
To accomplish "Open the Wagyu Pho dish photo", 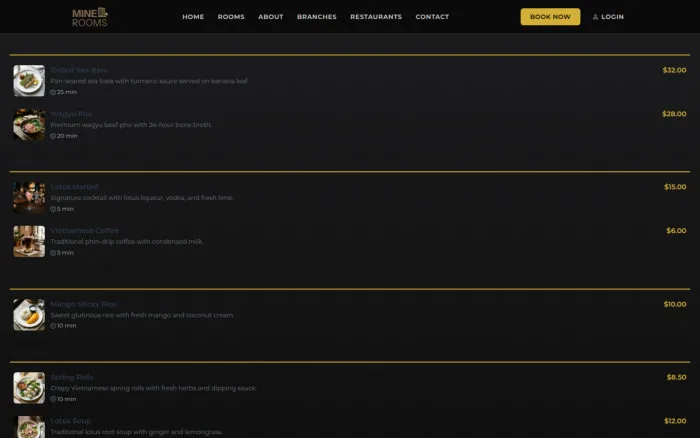I will [29, 125].
